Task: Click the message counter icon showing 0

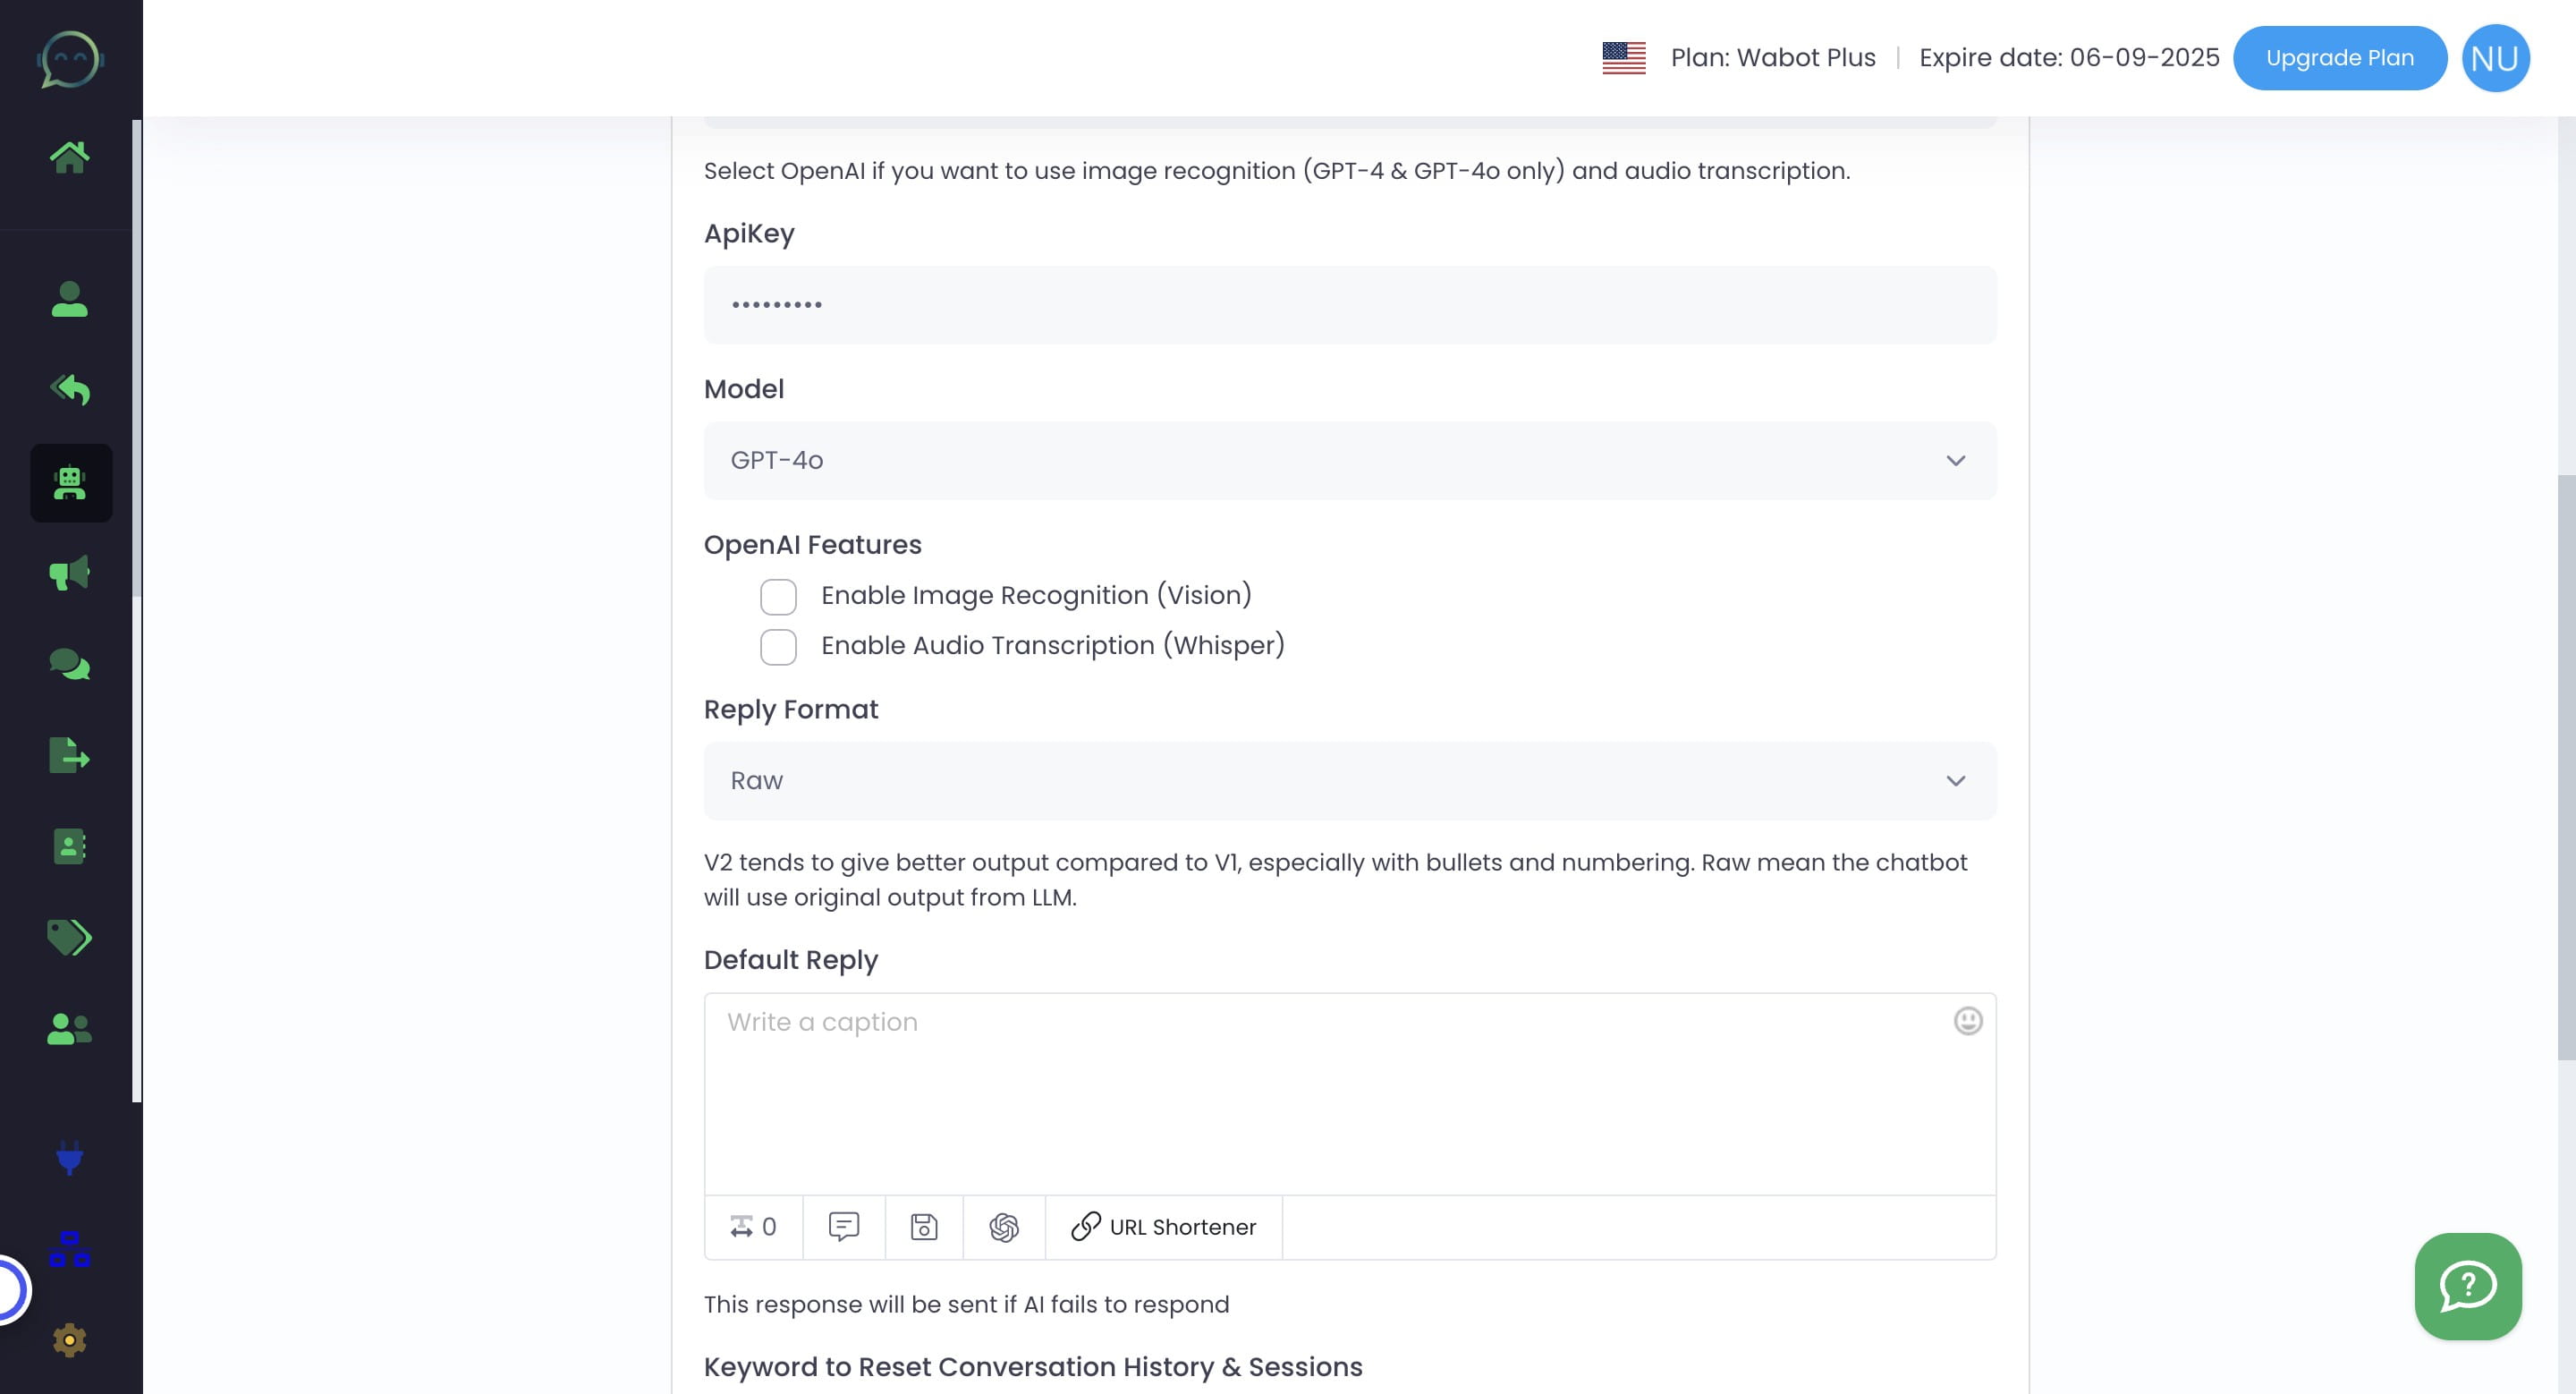Action: click(753, 1226)
